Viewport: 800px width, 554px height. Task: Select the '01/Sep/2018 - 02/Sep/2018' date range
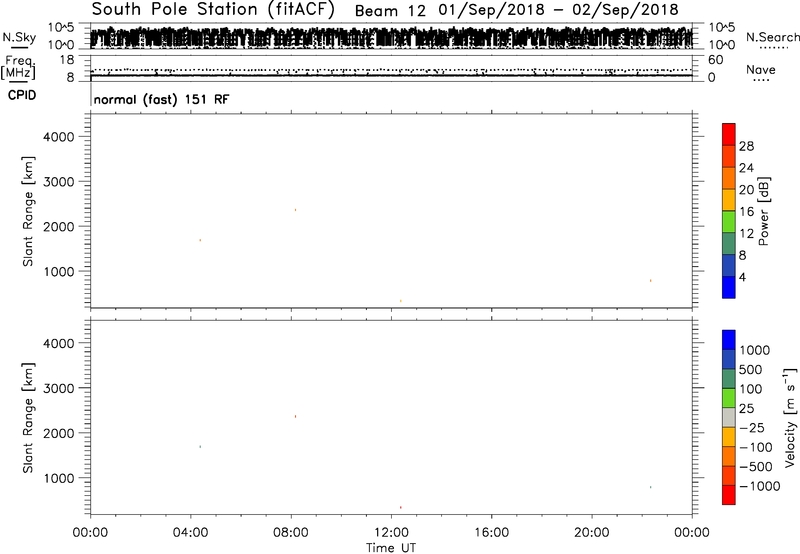(x=558, y=10)
